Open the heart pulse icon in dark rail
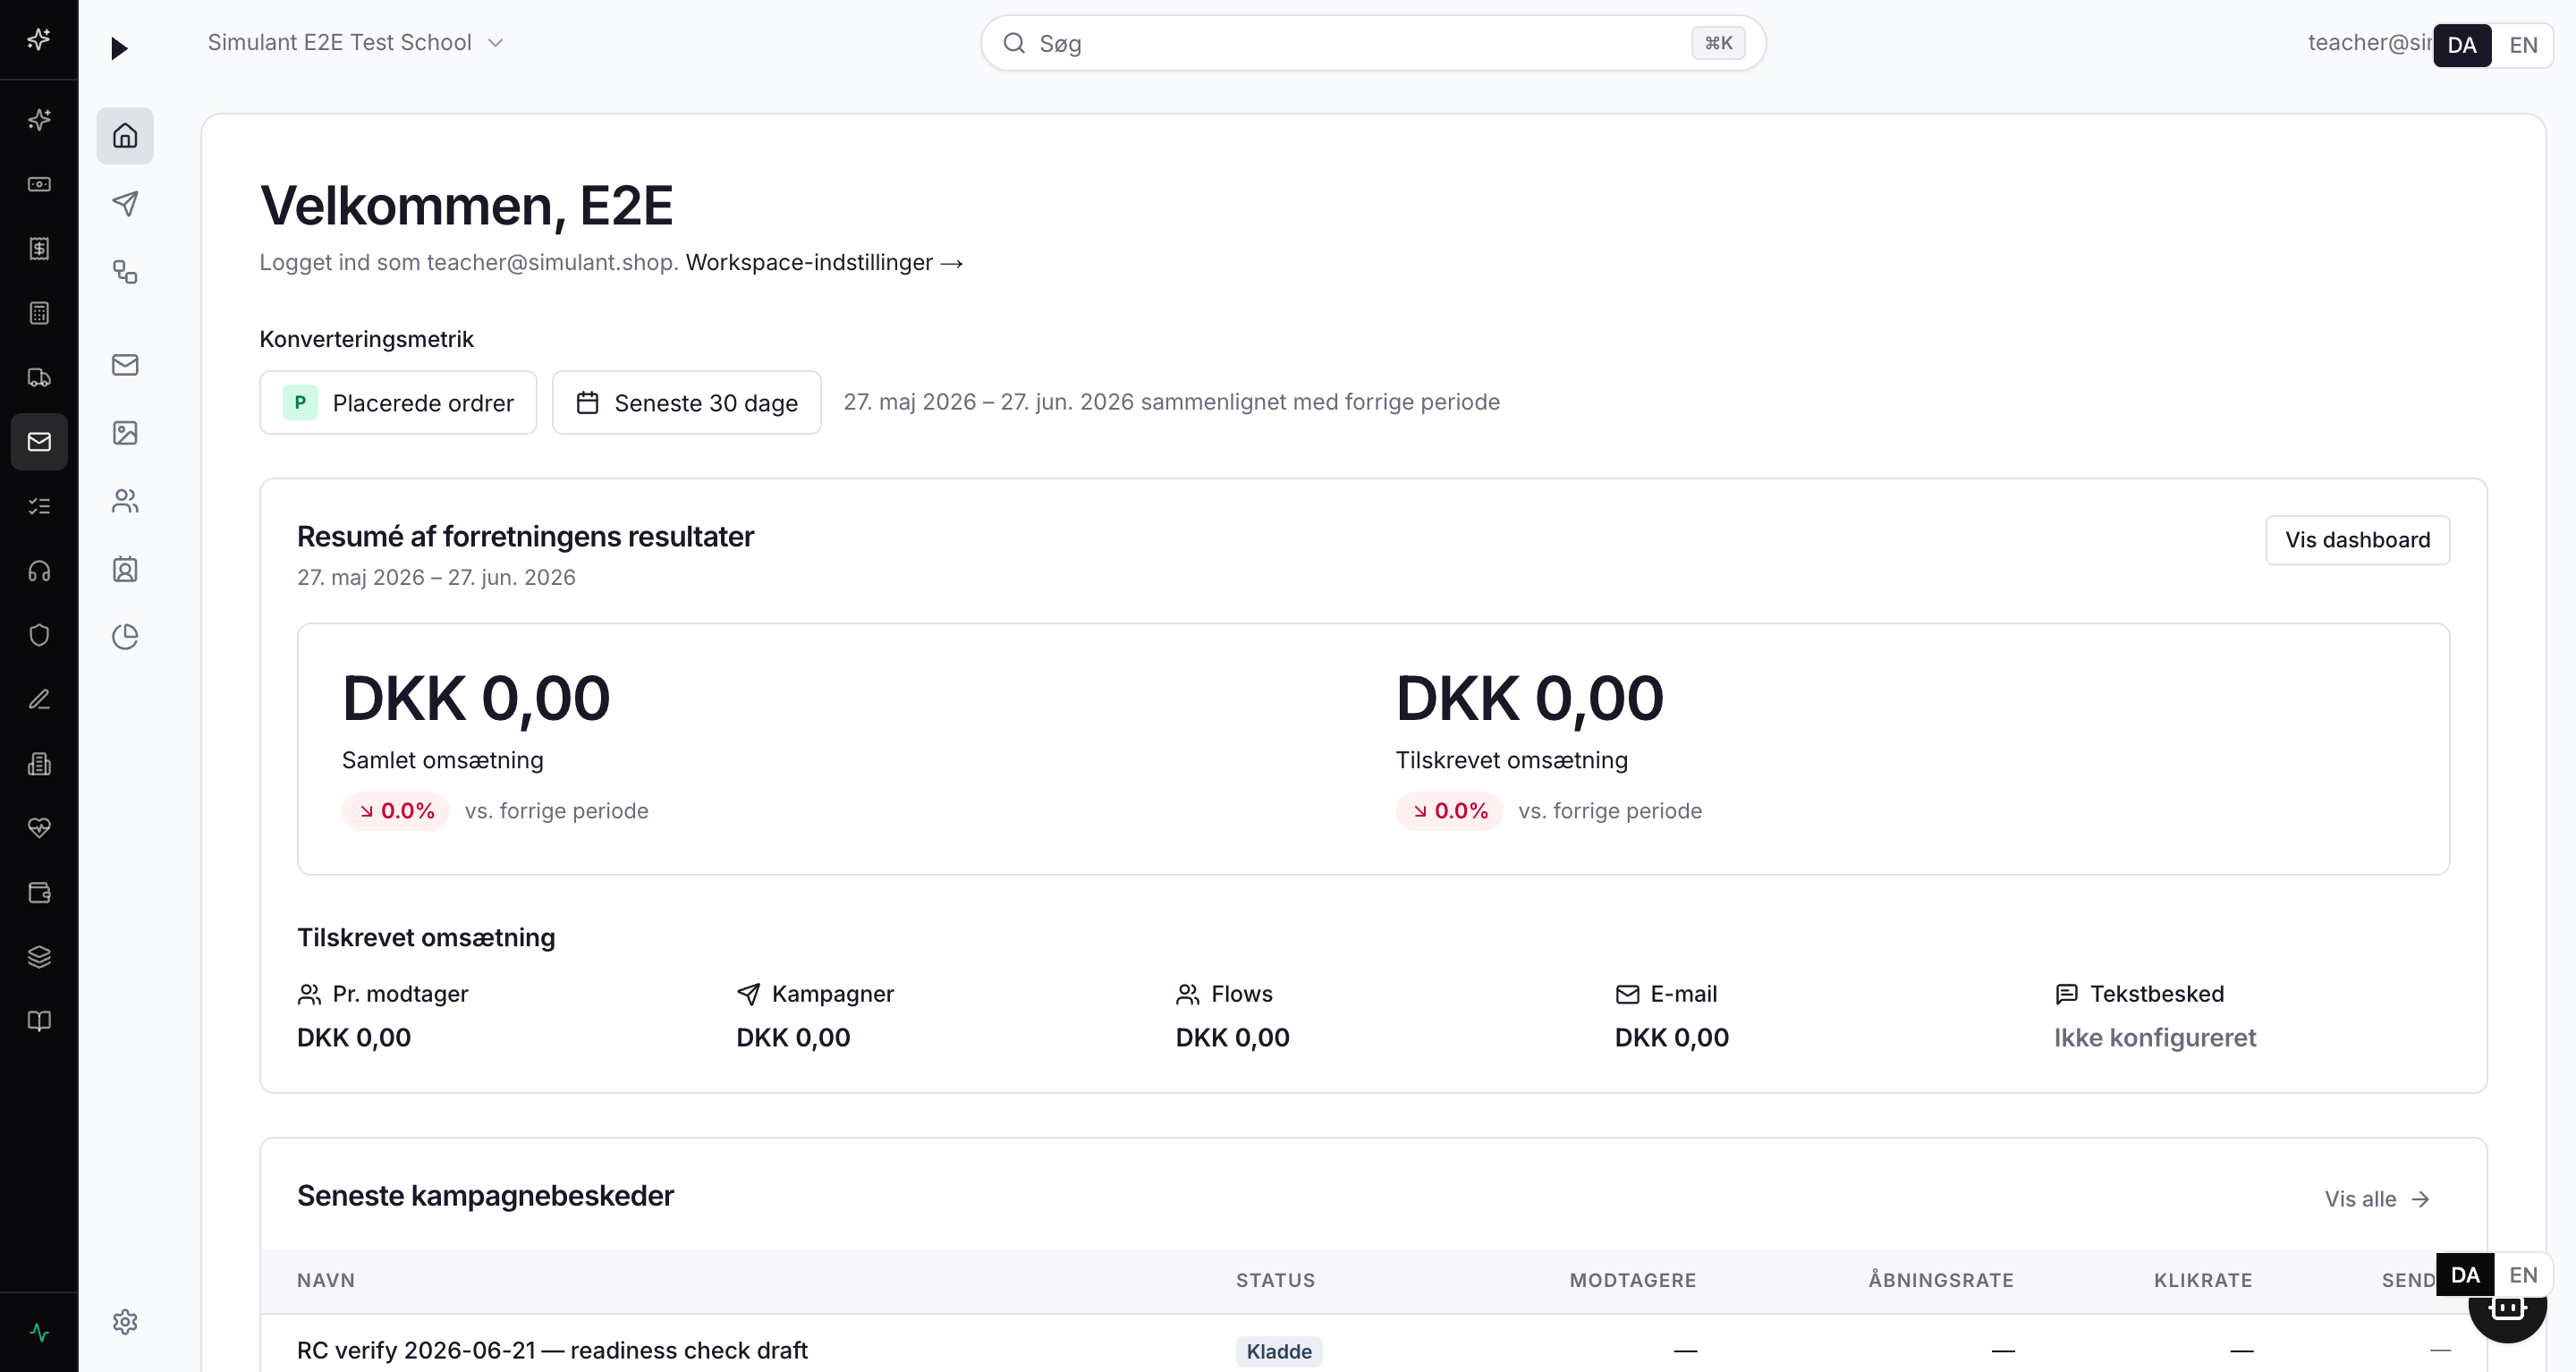This screenshot has height=1372, width=2576. click(x=39, y=828)
